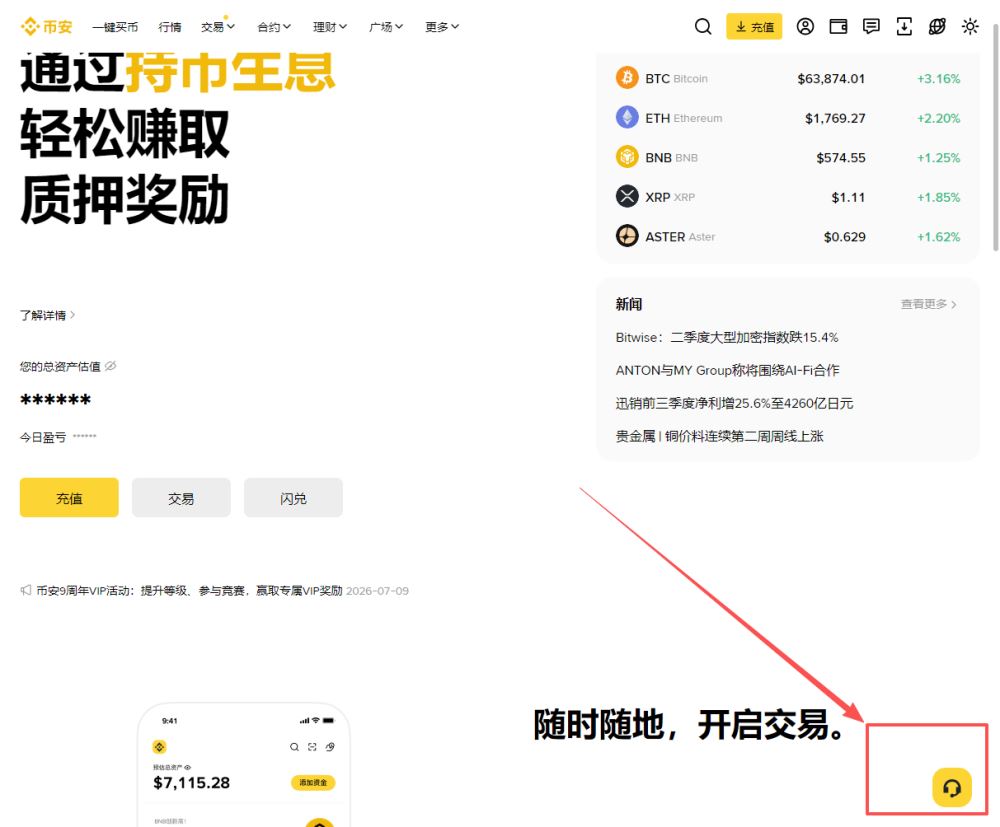Open Bitwise crypto index news headline

coord(727,337)
